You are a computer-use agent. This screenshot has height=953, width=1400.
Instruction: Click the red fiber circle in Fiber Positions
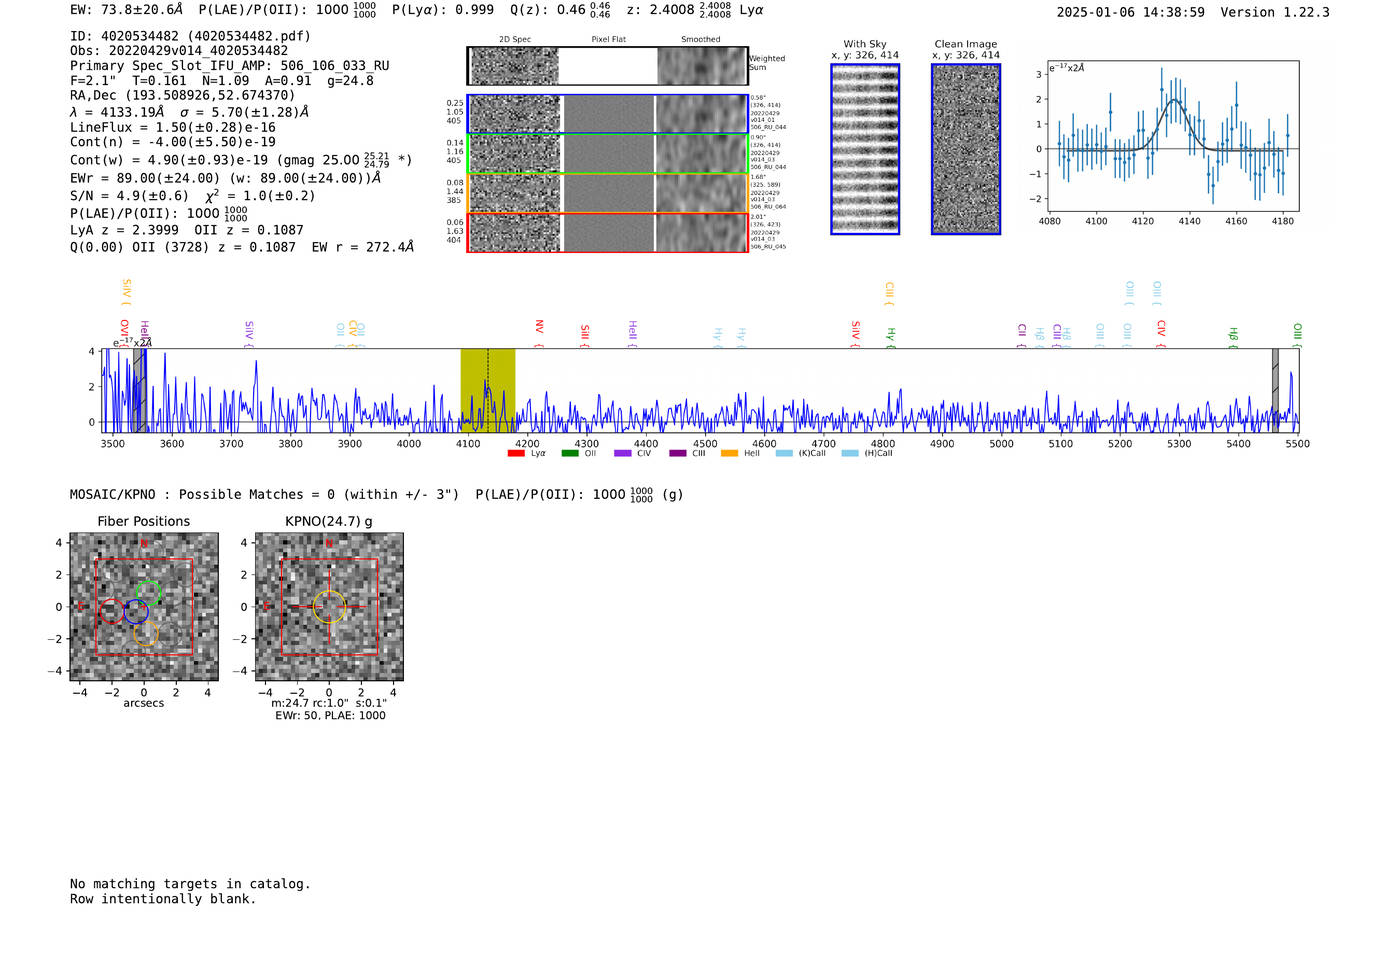pyautogui.click(x=112, y=610)
